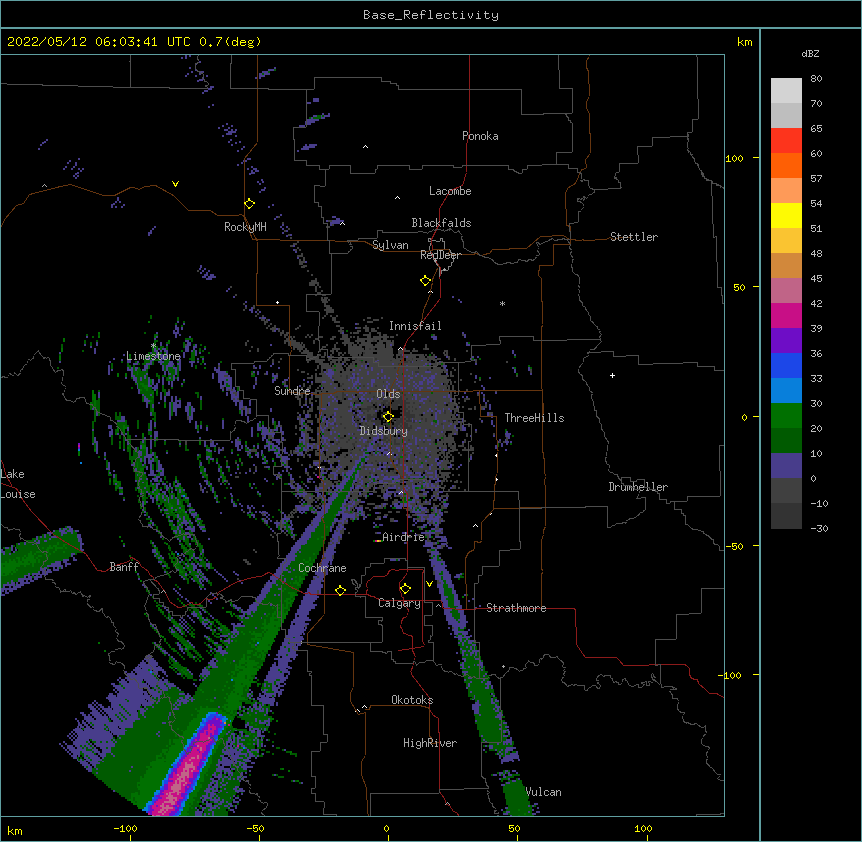Pick the magenta swatch in the dBZ legend
The width and height of the screenshot is (862, 842).
pos(786,315)
